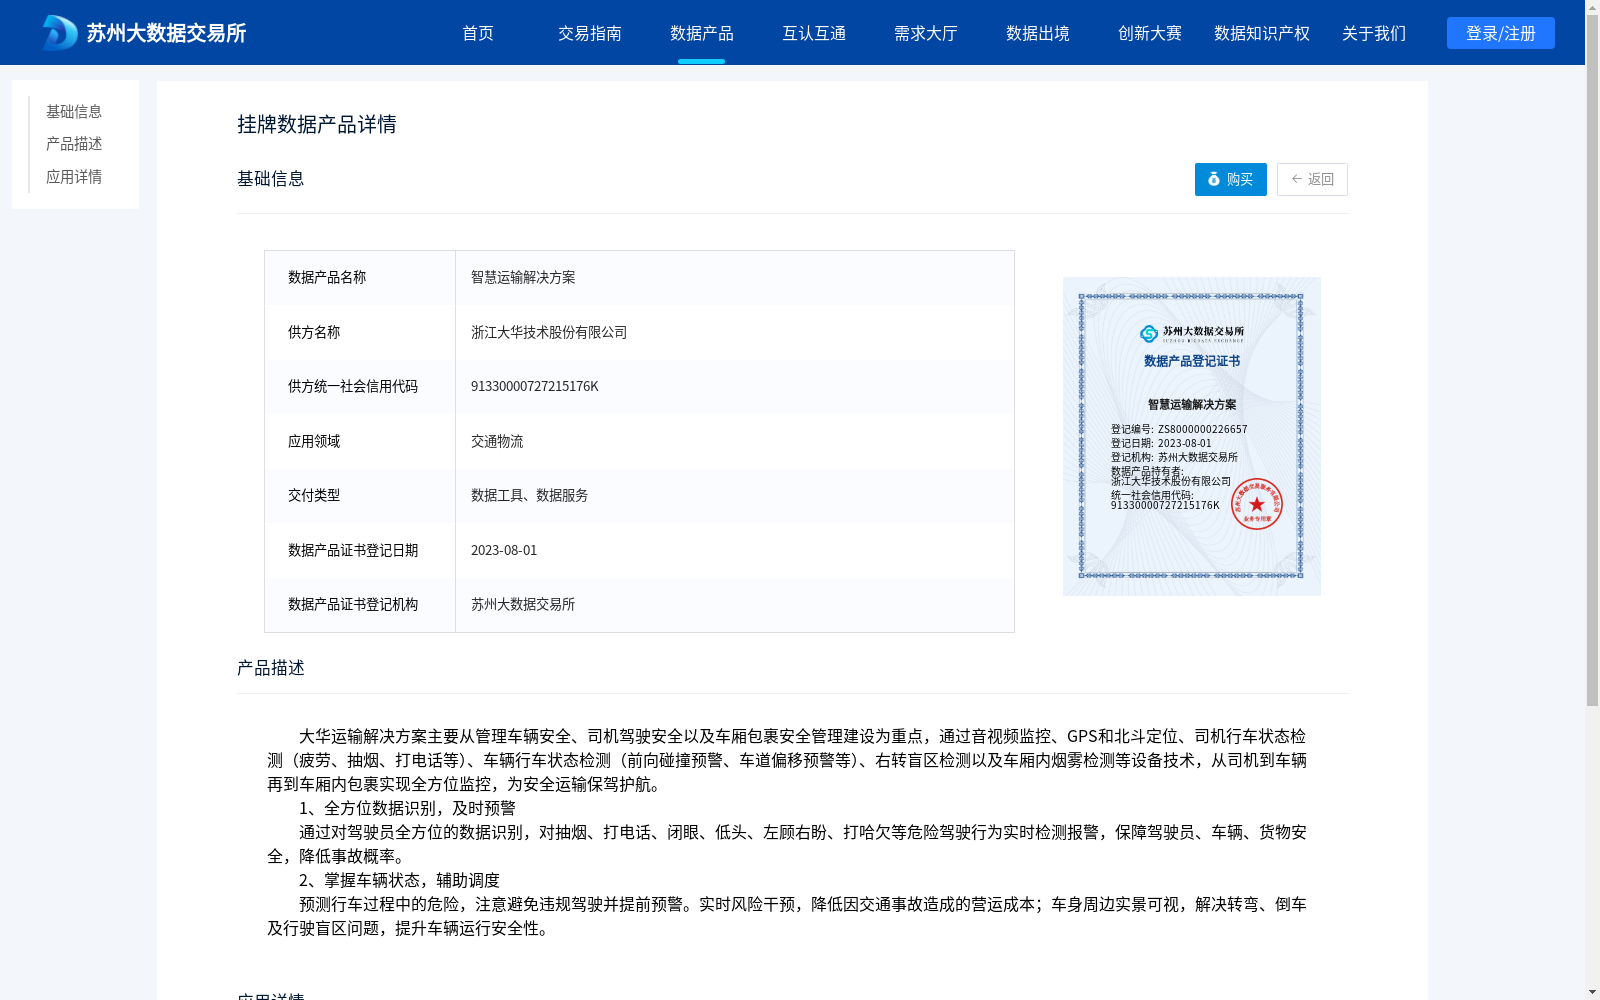Open the 互认互通 menu item
Screen dimensions: 1600x1000
(x=814, y=33)
